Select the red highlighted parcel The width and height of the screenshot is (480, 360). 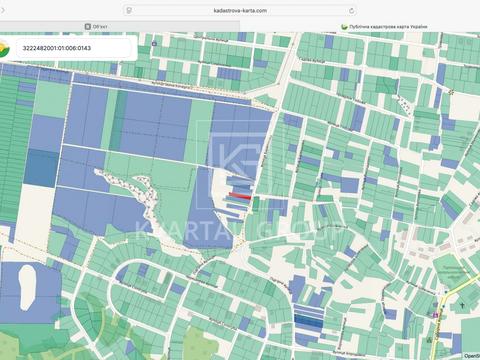240,196
